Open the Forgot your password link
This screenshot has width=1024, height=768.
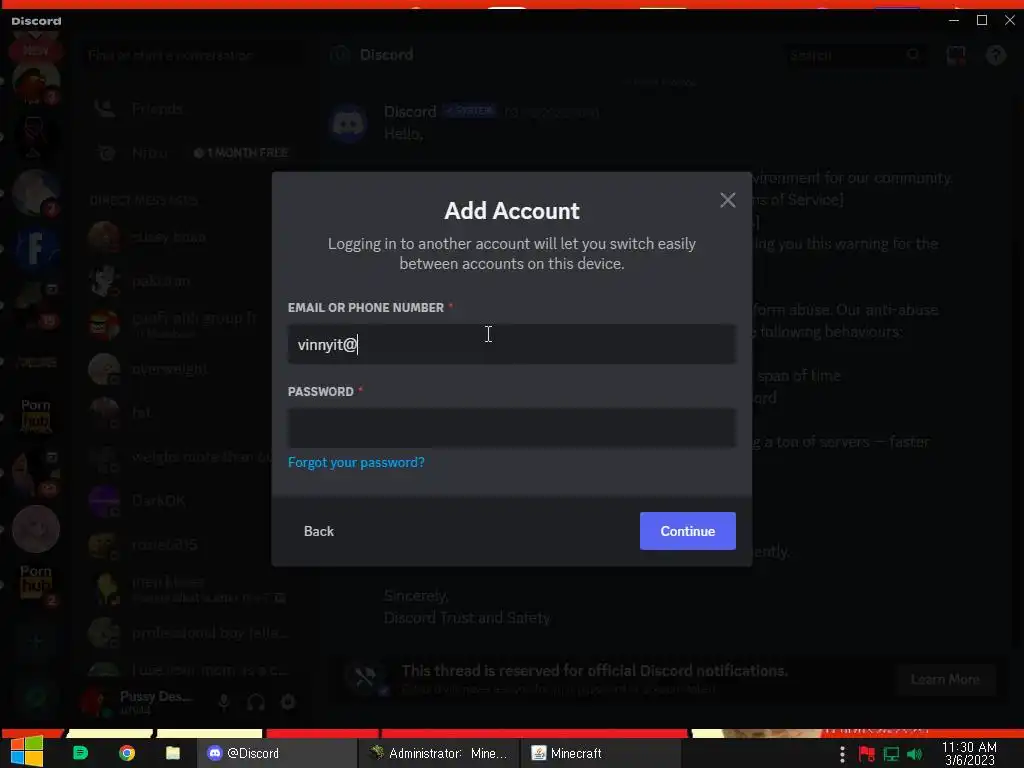click(356, 462)
